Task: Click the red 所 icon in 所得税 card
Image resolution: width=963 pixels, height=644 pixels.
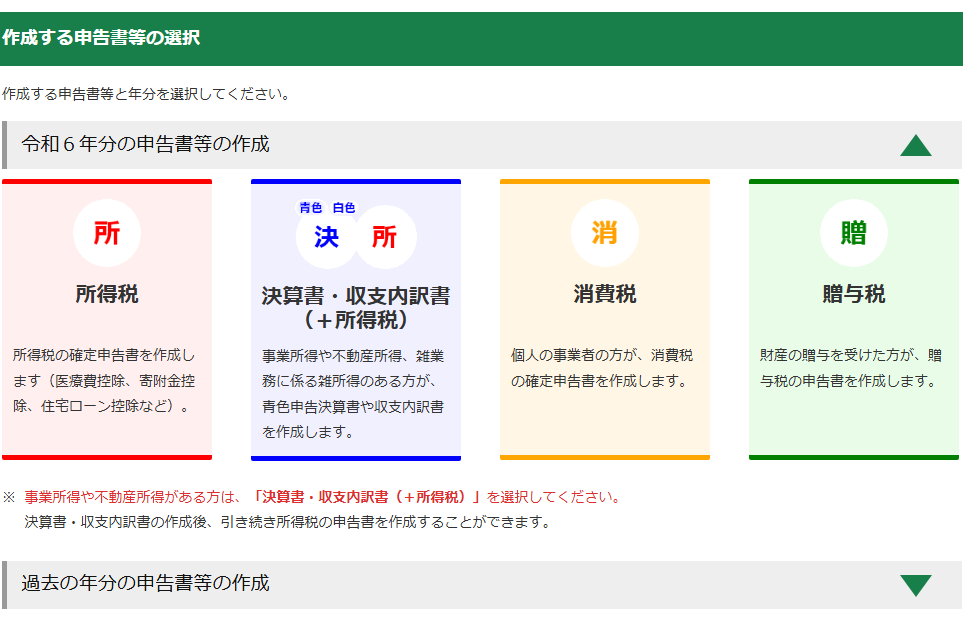Action: tap(106, 233)
